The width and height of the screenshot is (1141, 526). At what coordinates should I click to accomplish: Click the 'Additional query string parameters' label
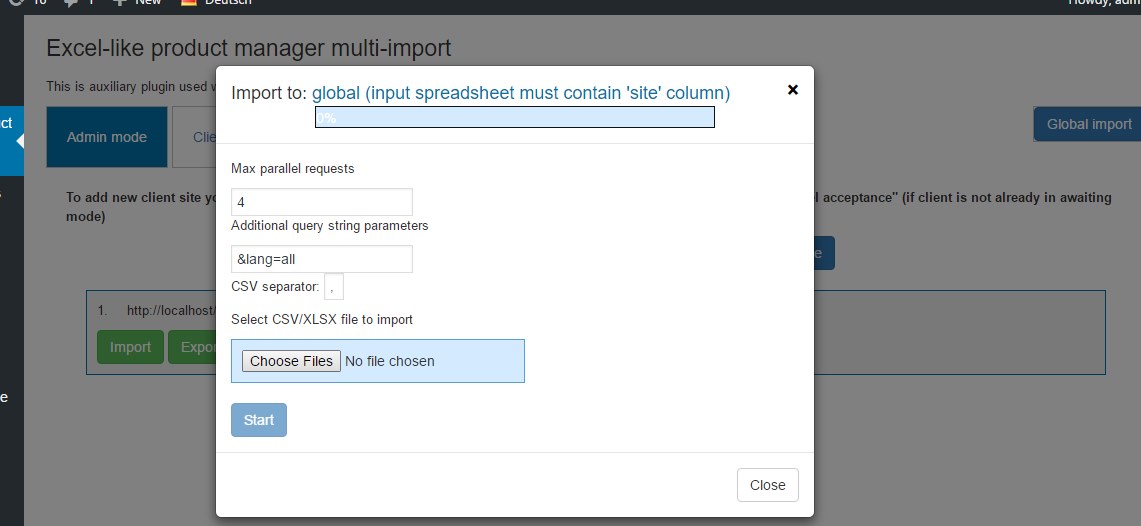coord(330,226)
